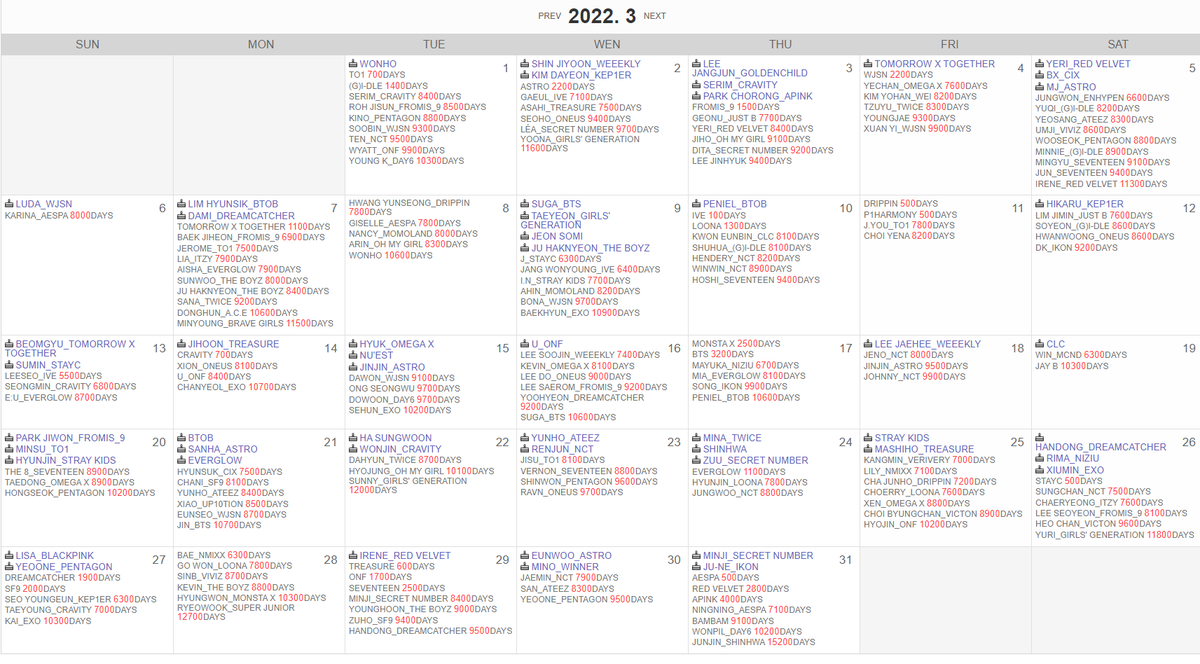Viewport: 1200px width, 664px height.
Task: Click the cake icon next to LISA_BLACKPINK
Action: pos(9,556)
